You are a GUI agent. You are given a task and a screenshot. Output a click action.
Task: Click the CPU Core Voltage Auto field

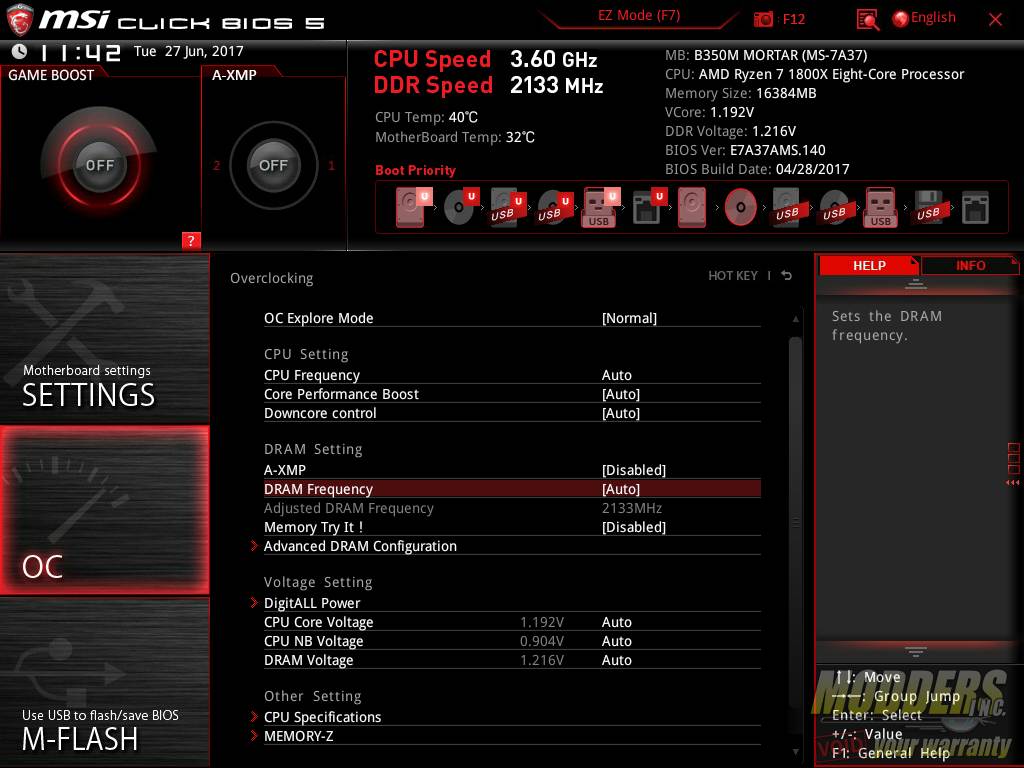point(616,622)
